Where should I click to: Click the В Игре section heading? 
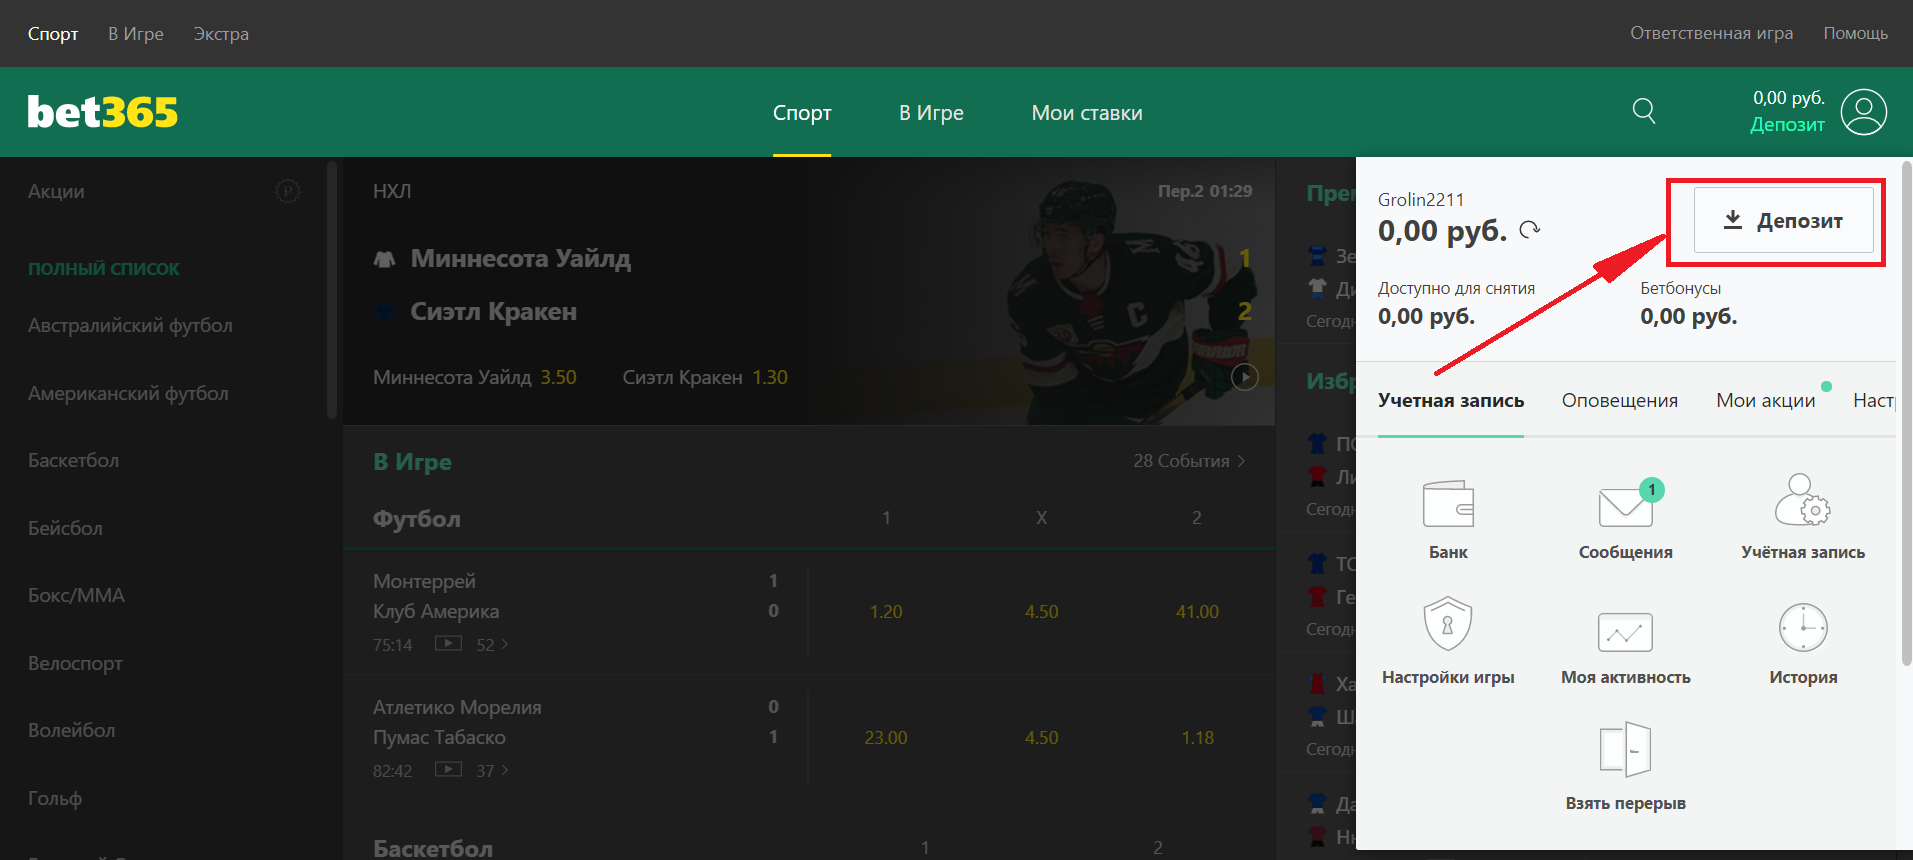tap(412, 462)
